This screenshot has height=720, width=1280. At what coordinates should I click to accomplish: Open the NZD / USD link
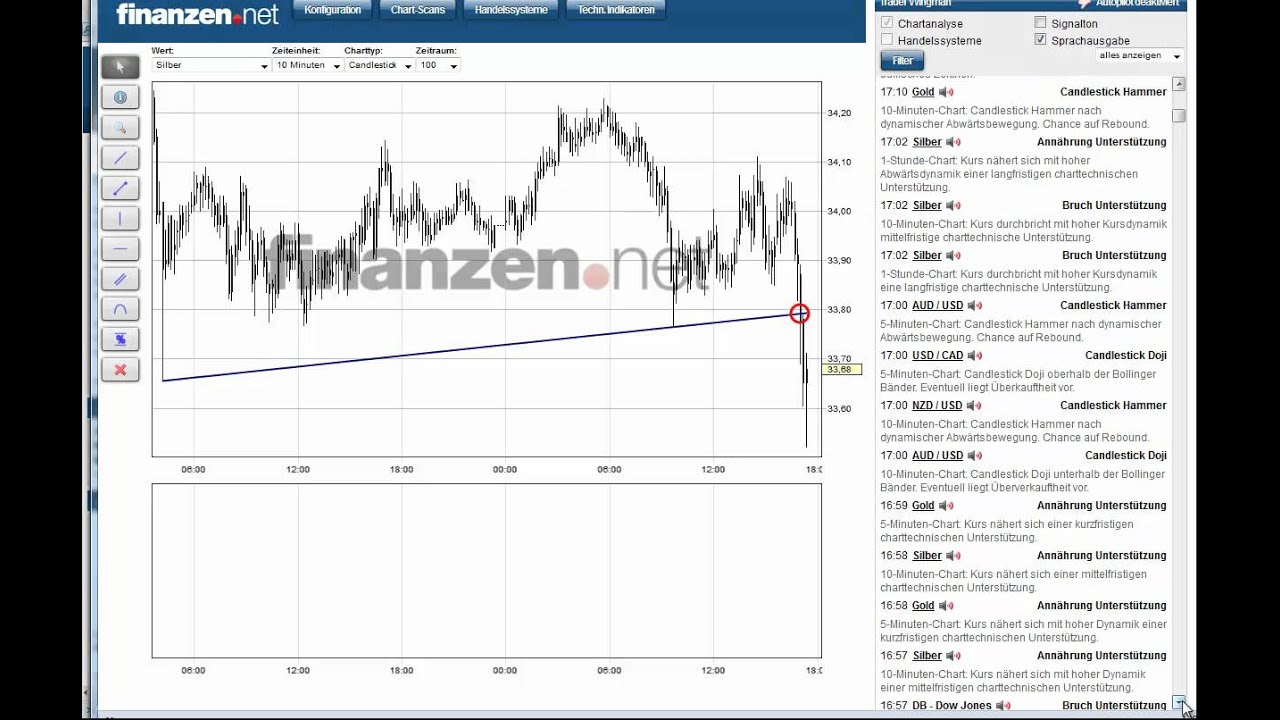click(x=937, y=405)
